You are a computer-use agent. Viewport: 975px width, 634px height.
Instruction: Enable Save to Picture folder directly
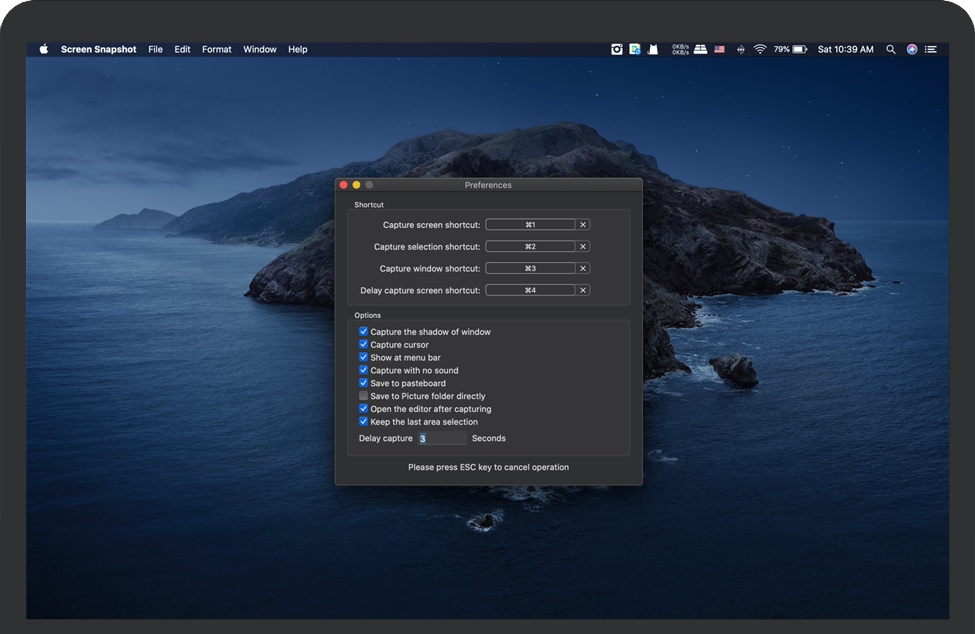click(363, 395)
